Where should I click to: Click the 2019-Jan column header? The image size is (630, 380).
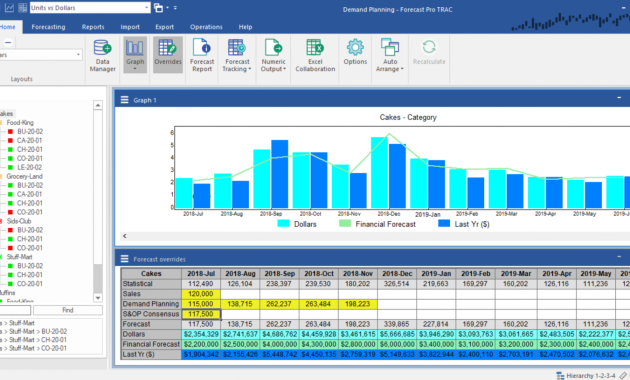click(x=436, y=274)
